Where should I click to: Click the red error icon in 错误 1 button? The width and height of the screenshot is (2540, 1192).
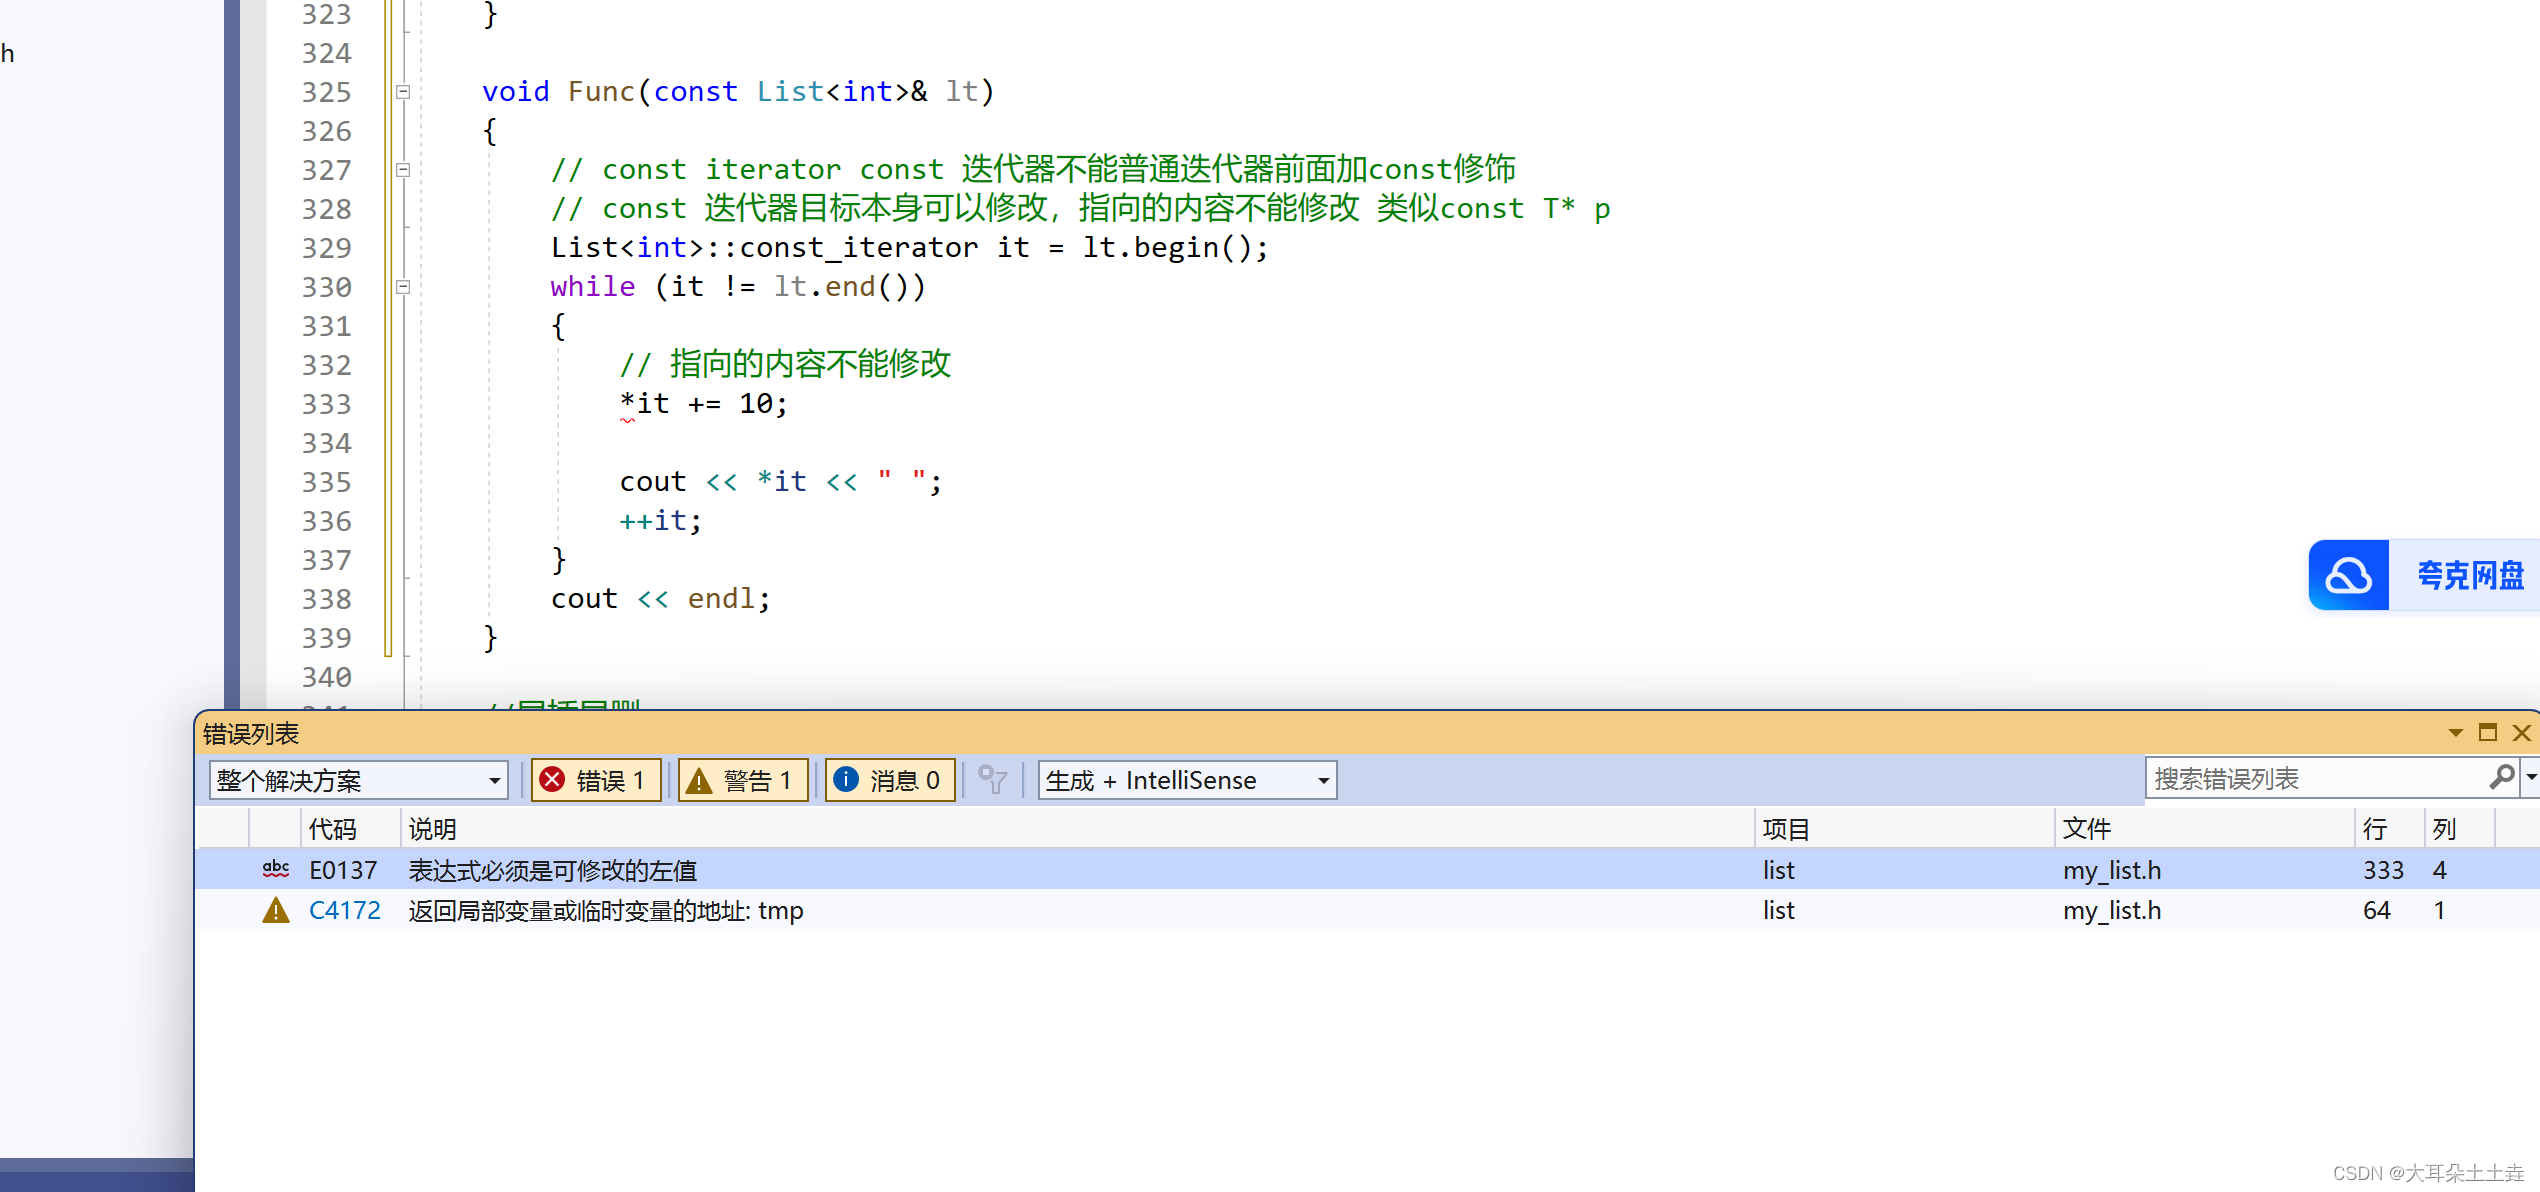click(552, 779)
